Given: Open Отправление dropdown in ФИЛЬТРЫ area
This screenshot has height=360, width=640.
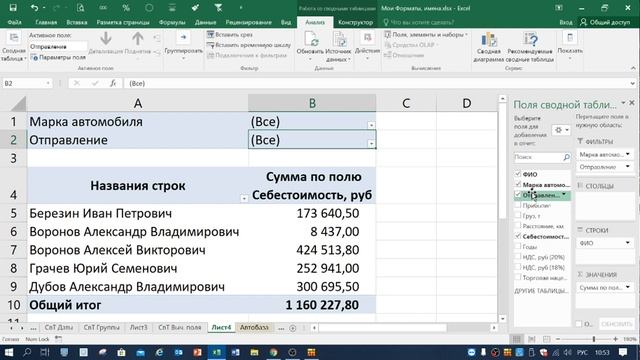Looking at the screenshot, I should [x=627, y=167].
